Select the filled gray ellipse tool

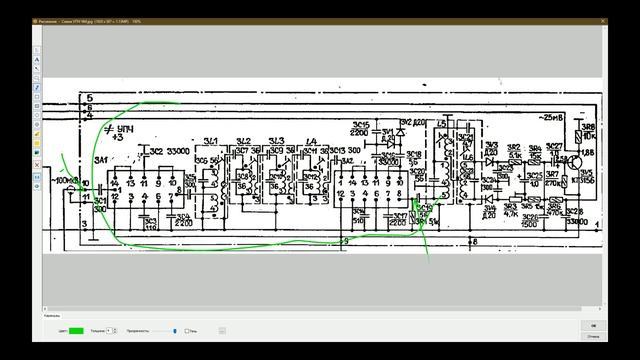37,124
